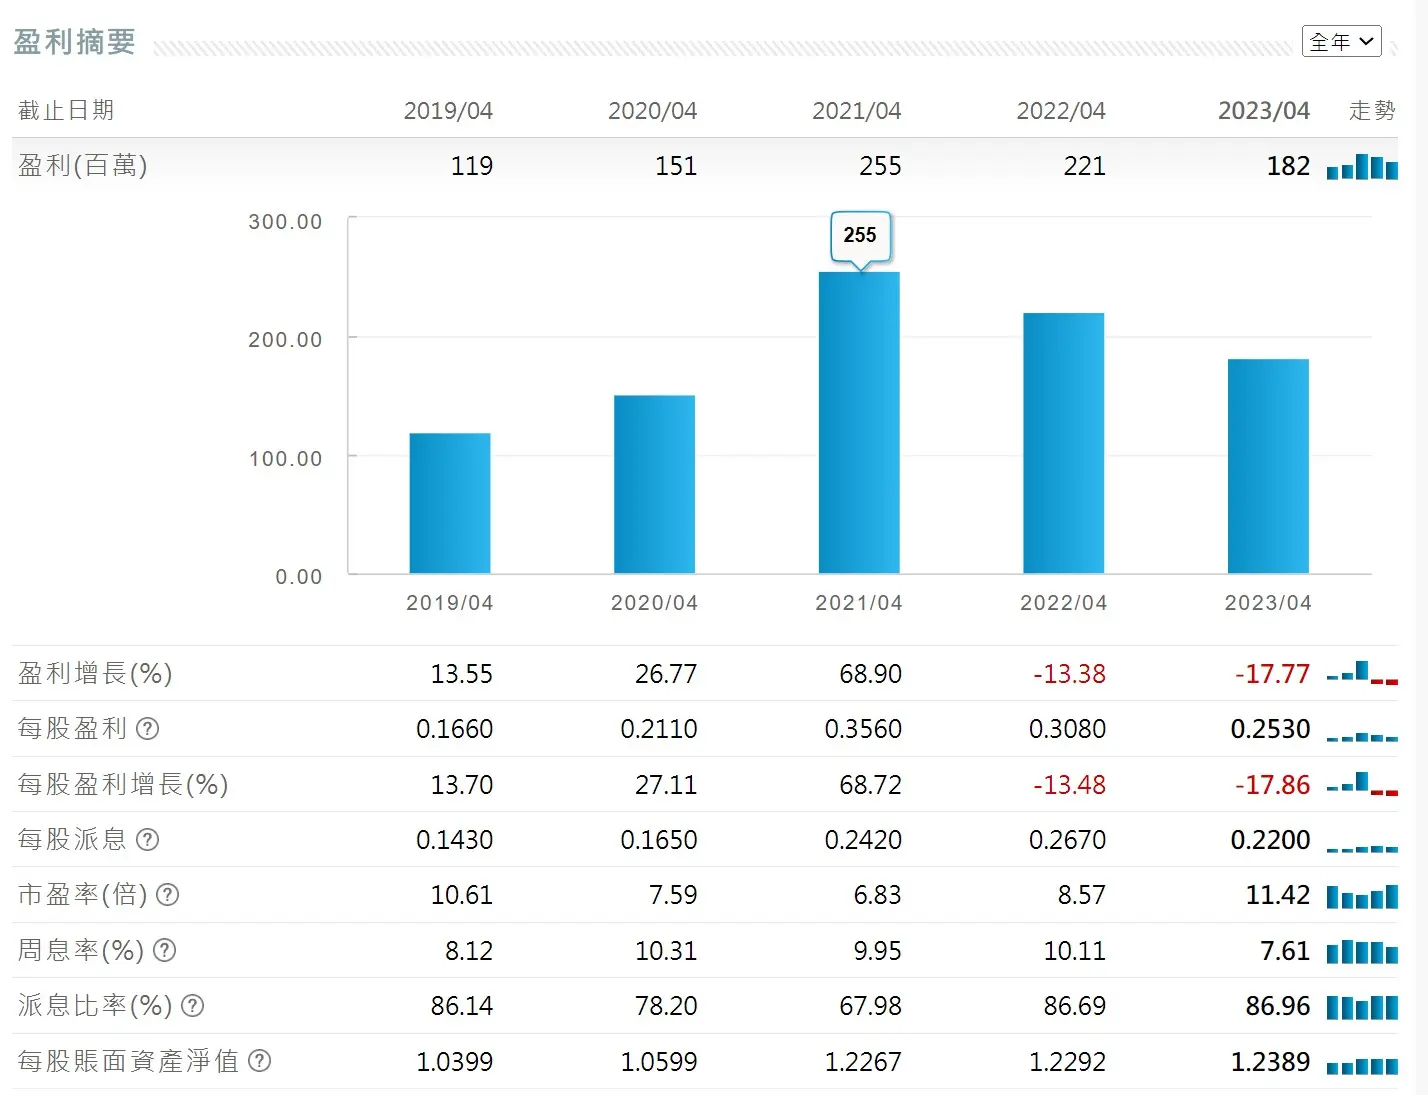The width and height of the screenshot is (1428, 1095).
Task: Open the 全年 period dropdown
Action: 1341,41
